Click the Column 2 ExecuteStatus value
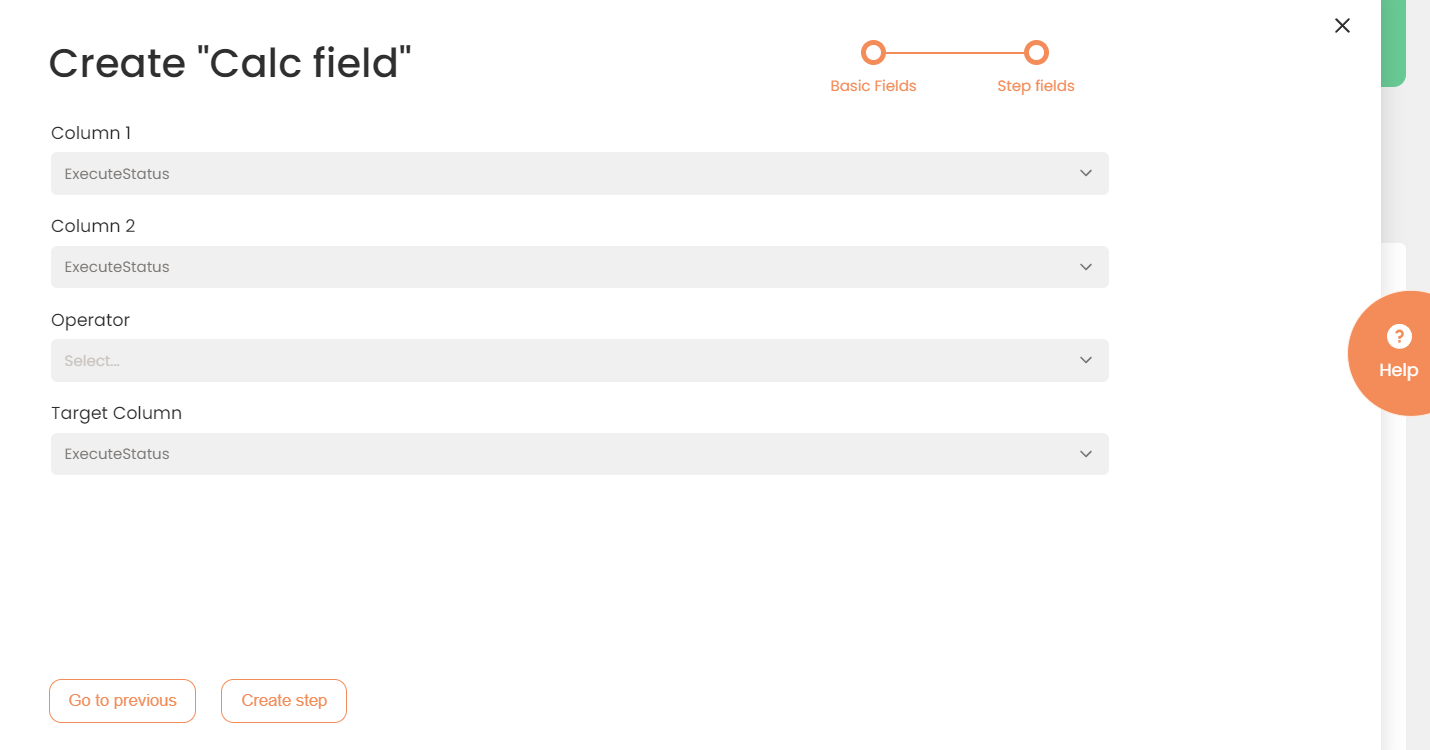 click(x=117, y=267)
